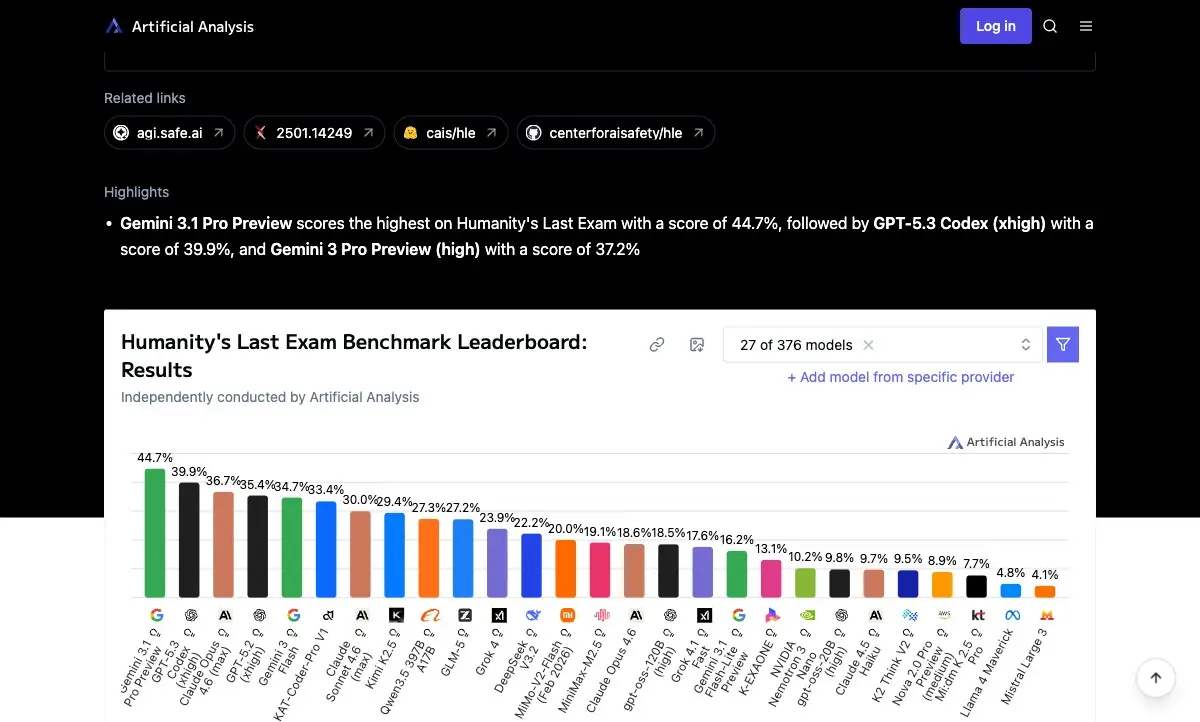The height and width of the screenshot is (722, 1200).
Task: Click the cais/hle related link chip
Action: point(450,132)
